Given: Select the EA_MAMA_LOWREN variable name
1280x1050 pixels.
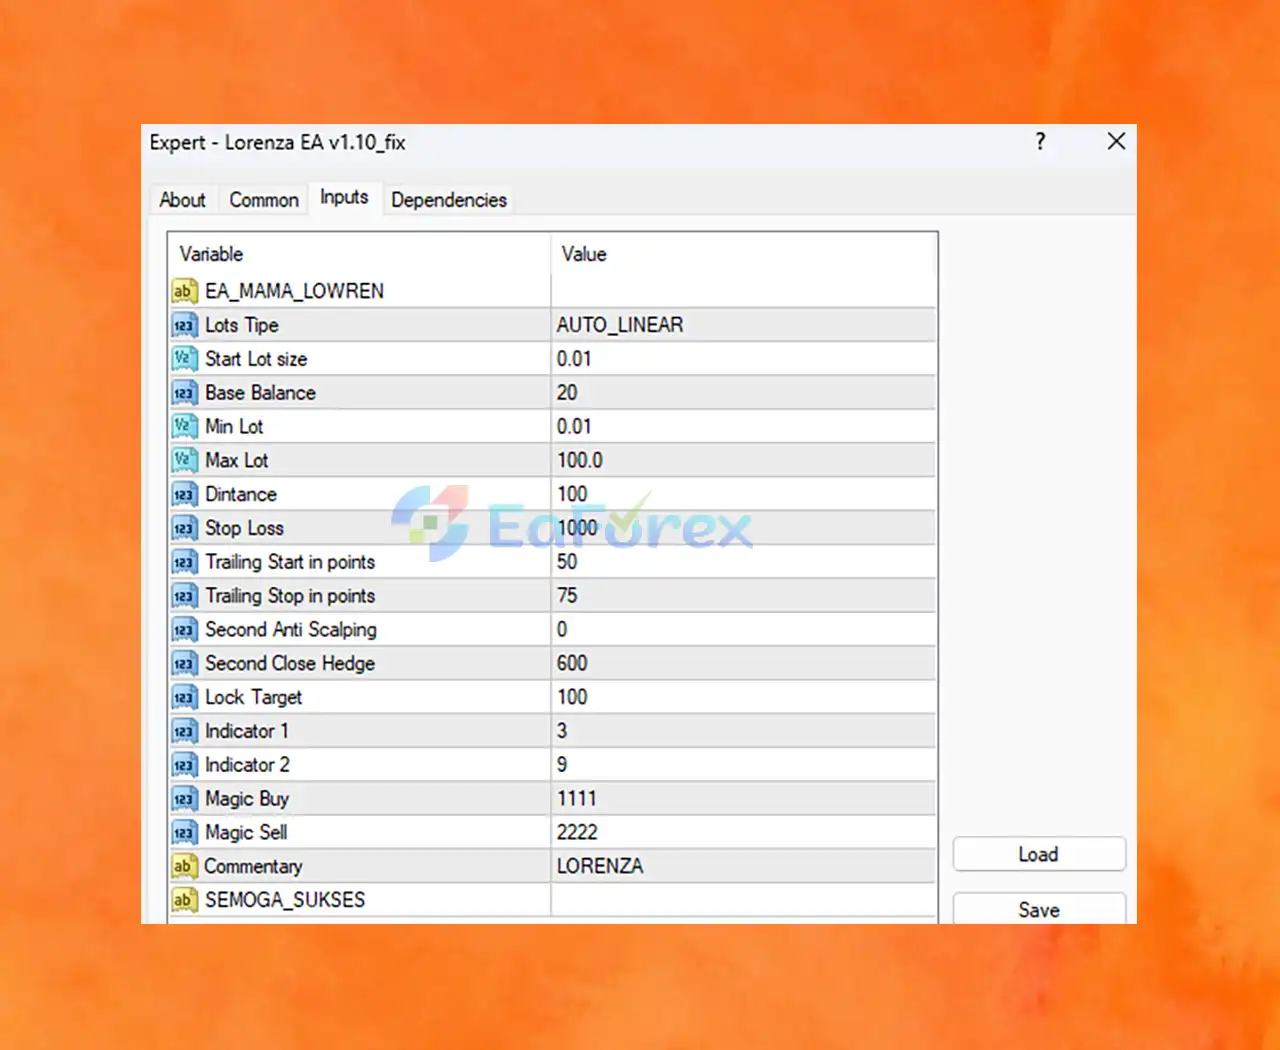Looking at the screenshot, I should click(295, 291).
